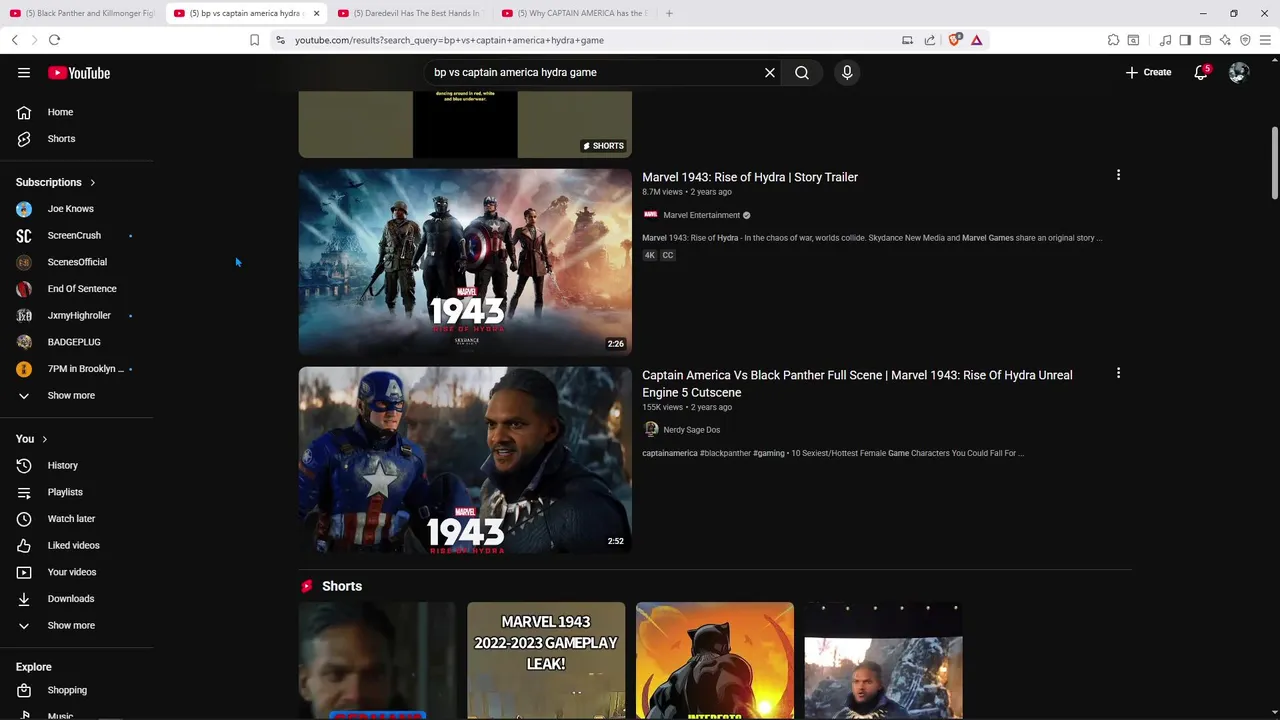Switch to Why CAPTAIN AMERICA tab
The image size is (1280, 720).
tap(572, 13)
